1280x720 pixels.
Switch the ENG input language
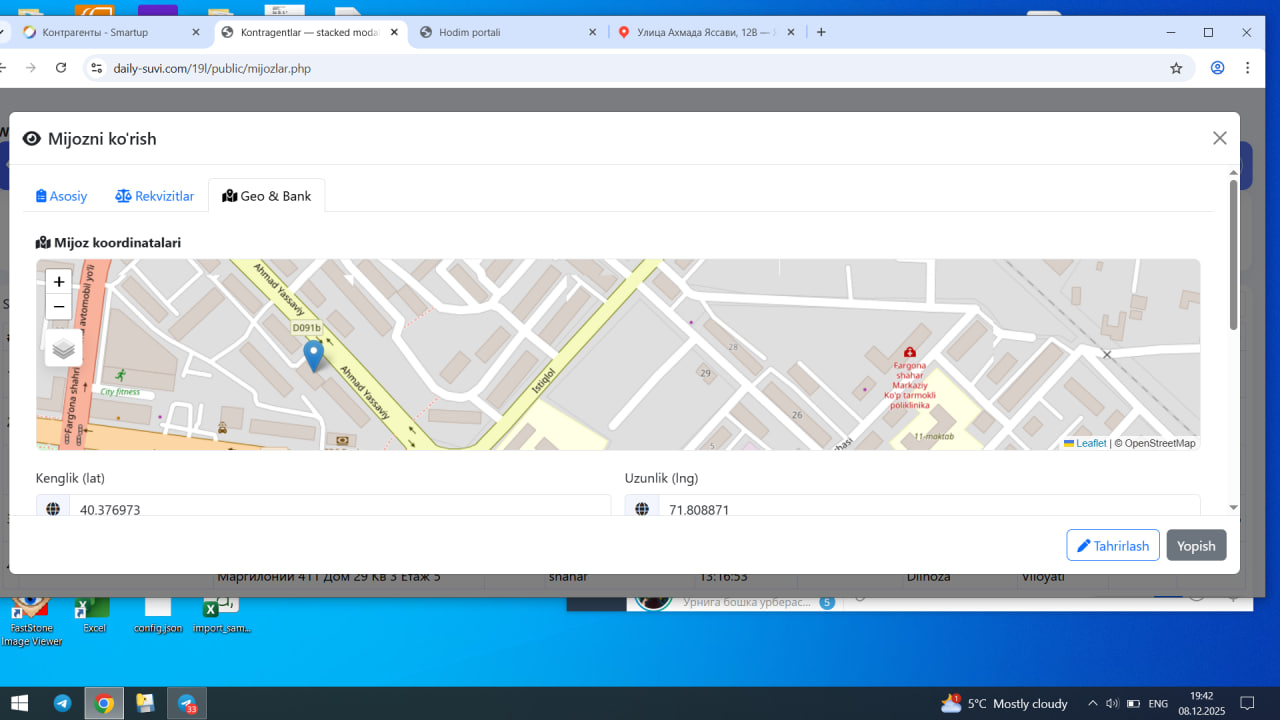click(x=1158, y=703)
